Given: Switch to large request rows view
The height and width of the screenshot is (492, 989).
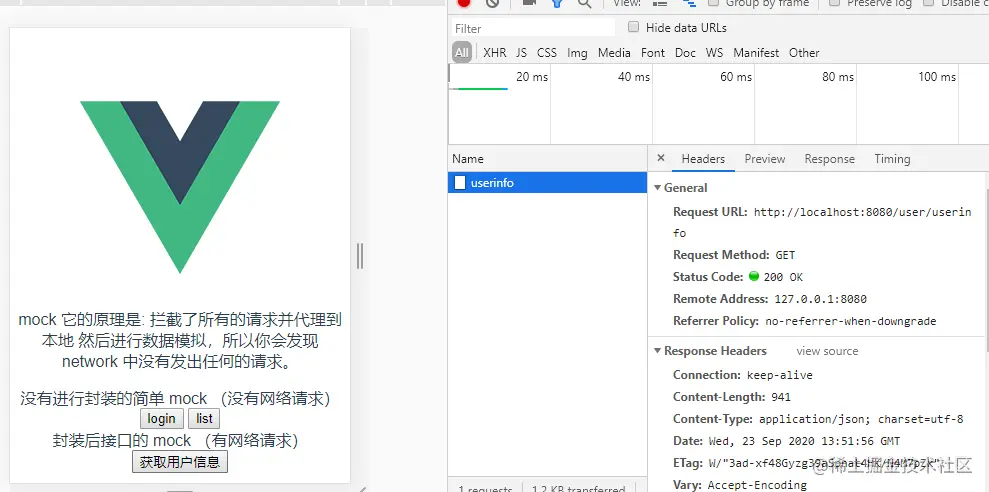Looking at the screenshot, I should point(660,3).
